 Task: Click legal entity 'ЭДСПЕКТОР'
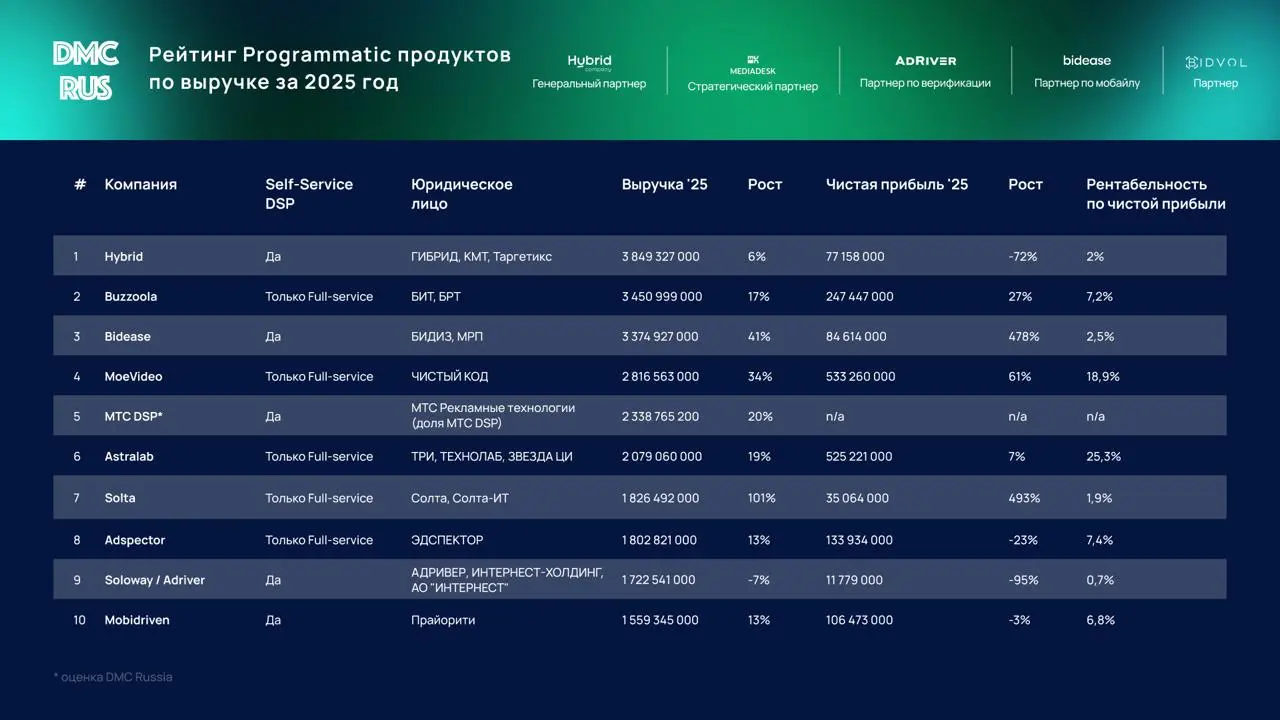click(447, 540)
